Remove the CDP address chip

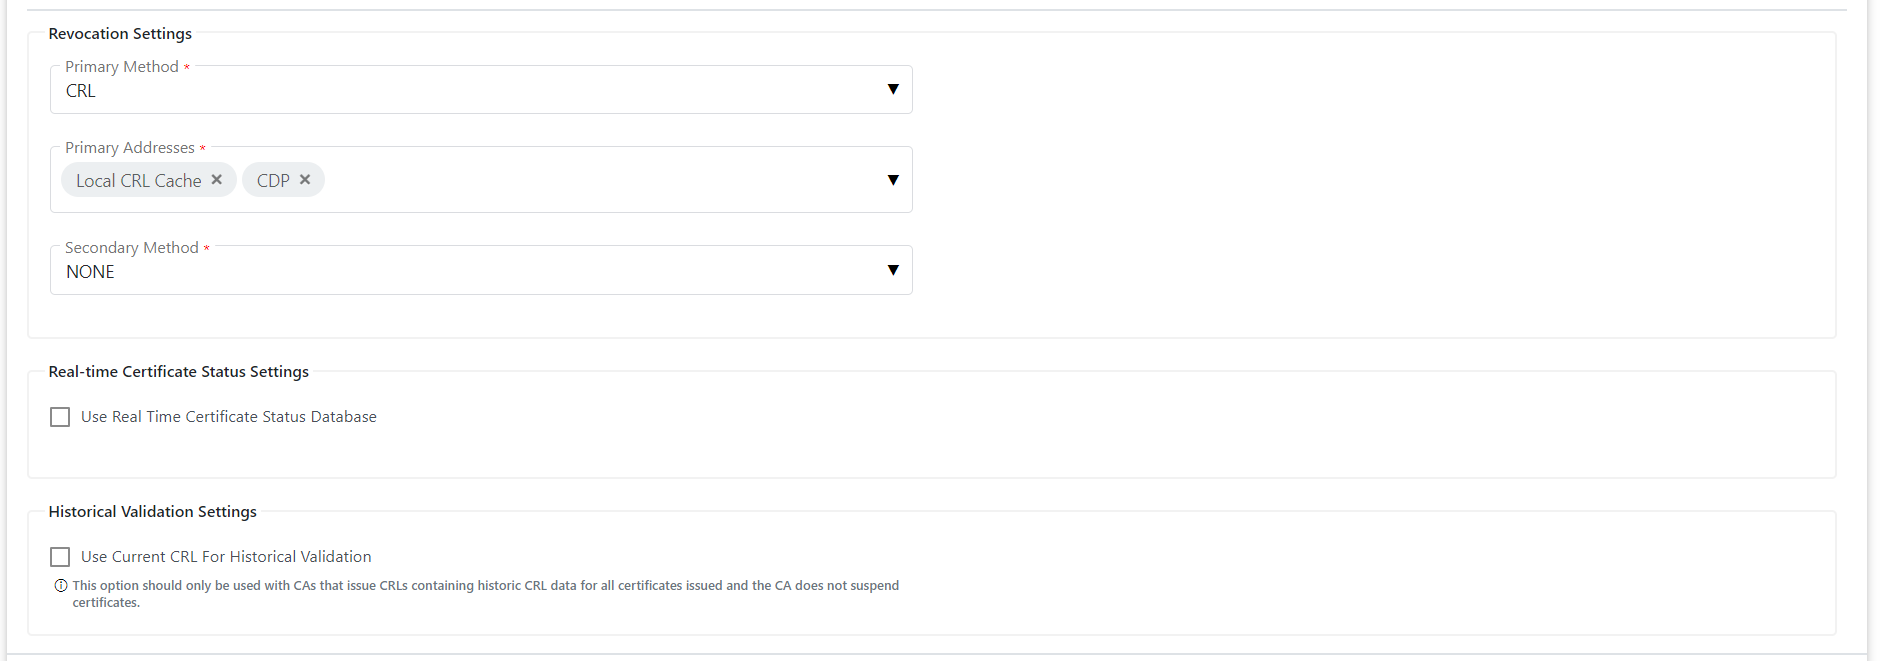(305, 180)
